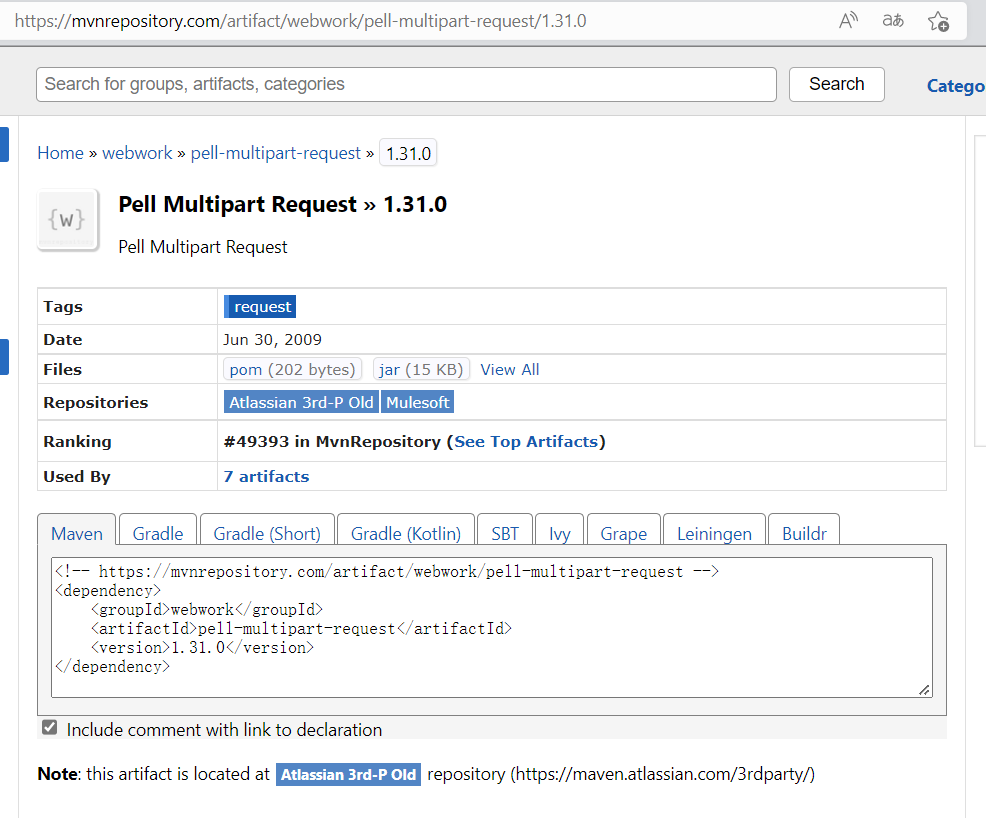
Task: Click the request tag
Action: coord(260,307)
